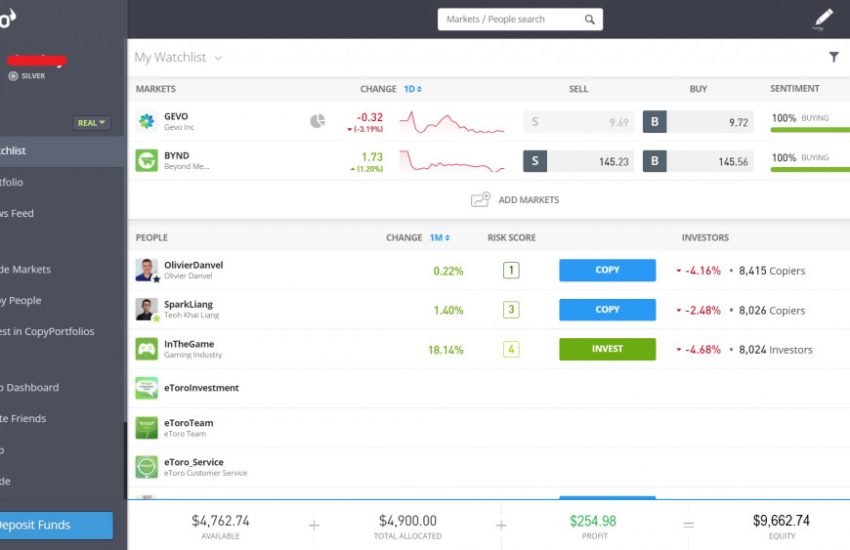This screenshot has height=550, width=850.
Task: Click the GEVO ticker name
Action: pyautogui.click(x=176, y=117)
